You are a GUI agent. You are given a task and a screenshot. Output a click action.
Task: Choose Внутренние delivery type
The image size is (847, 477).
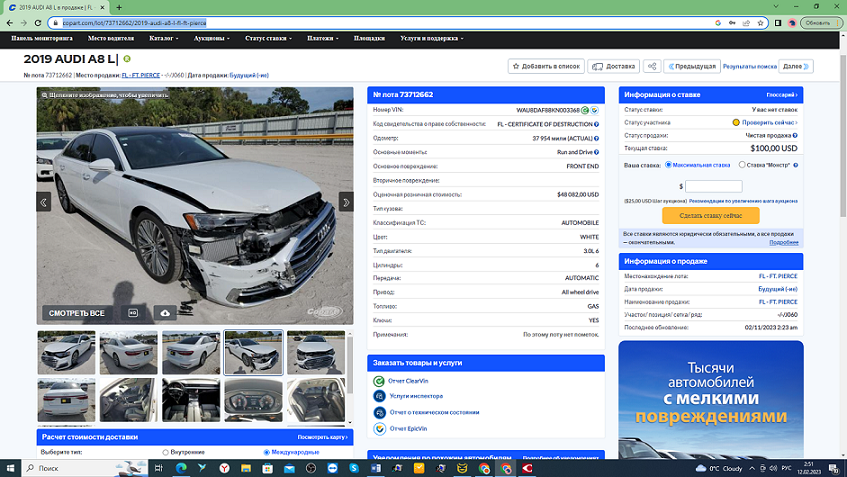coord(165,452)
